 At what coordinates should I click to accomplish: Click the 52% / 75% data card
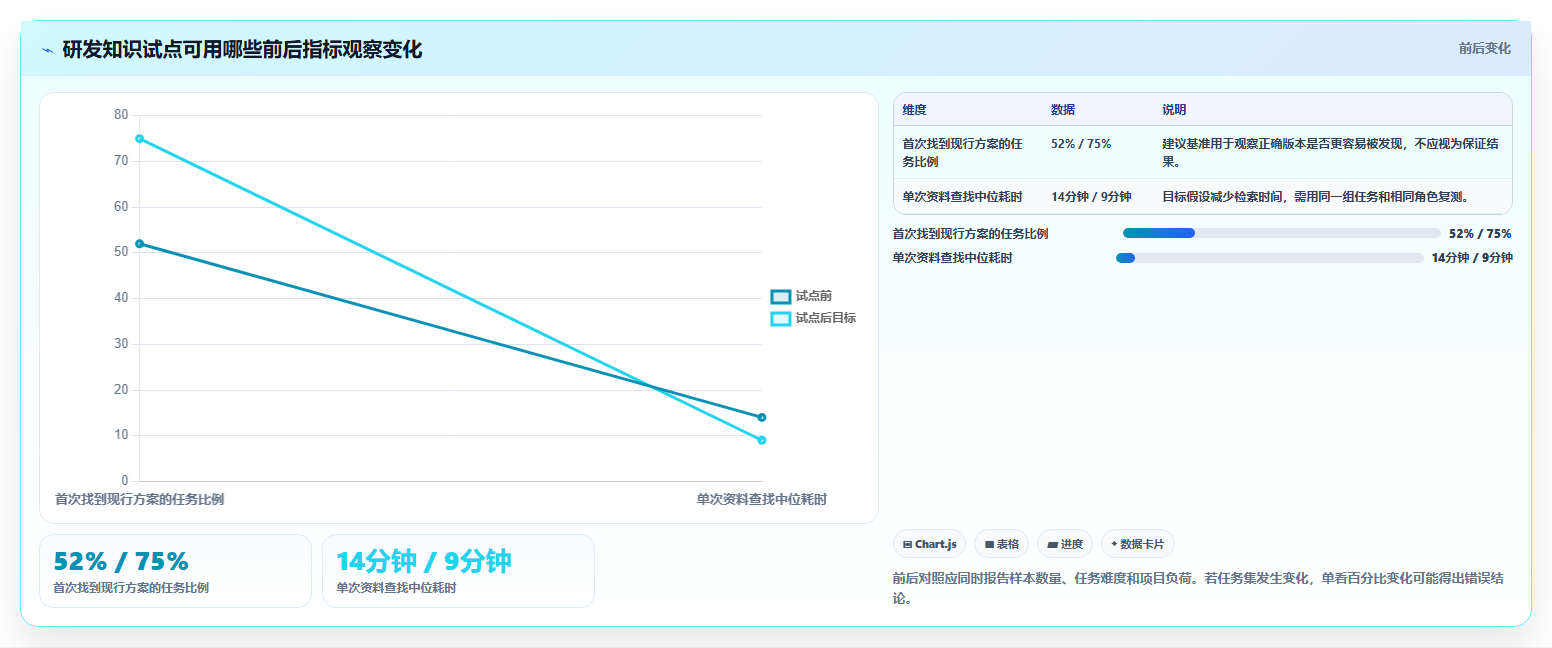pos(175,571)
